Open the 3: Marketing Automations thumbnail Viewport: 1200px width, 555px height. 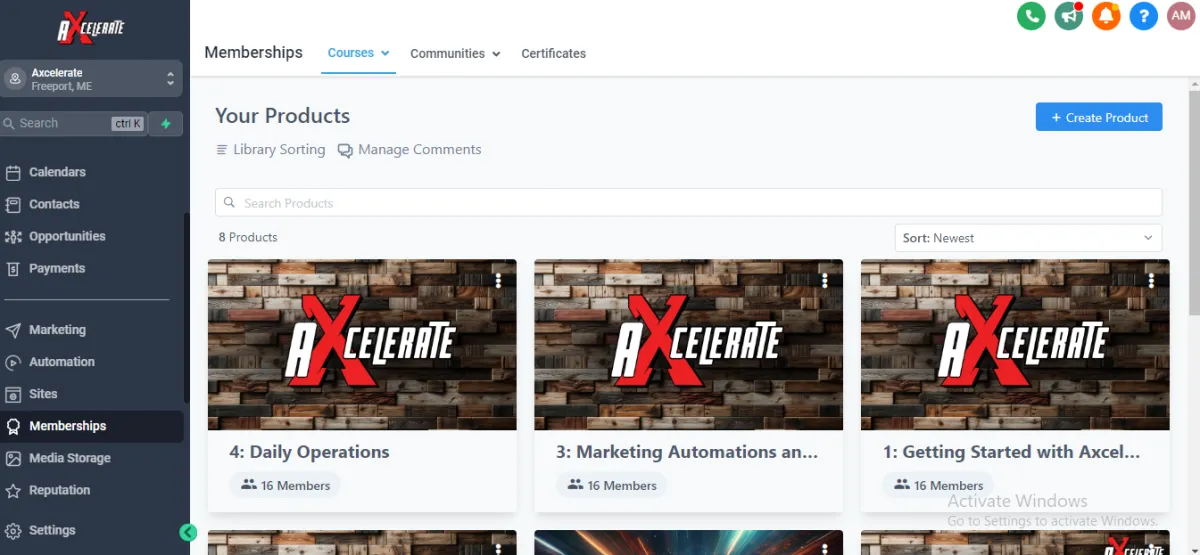click(x=688, y=345)
